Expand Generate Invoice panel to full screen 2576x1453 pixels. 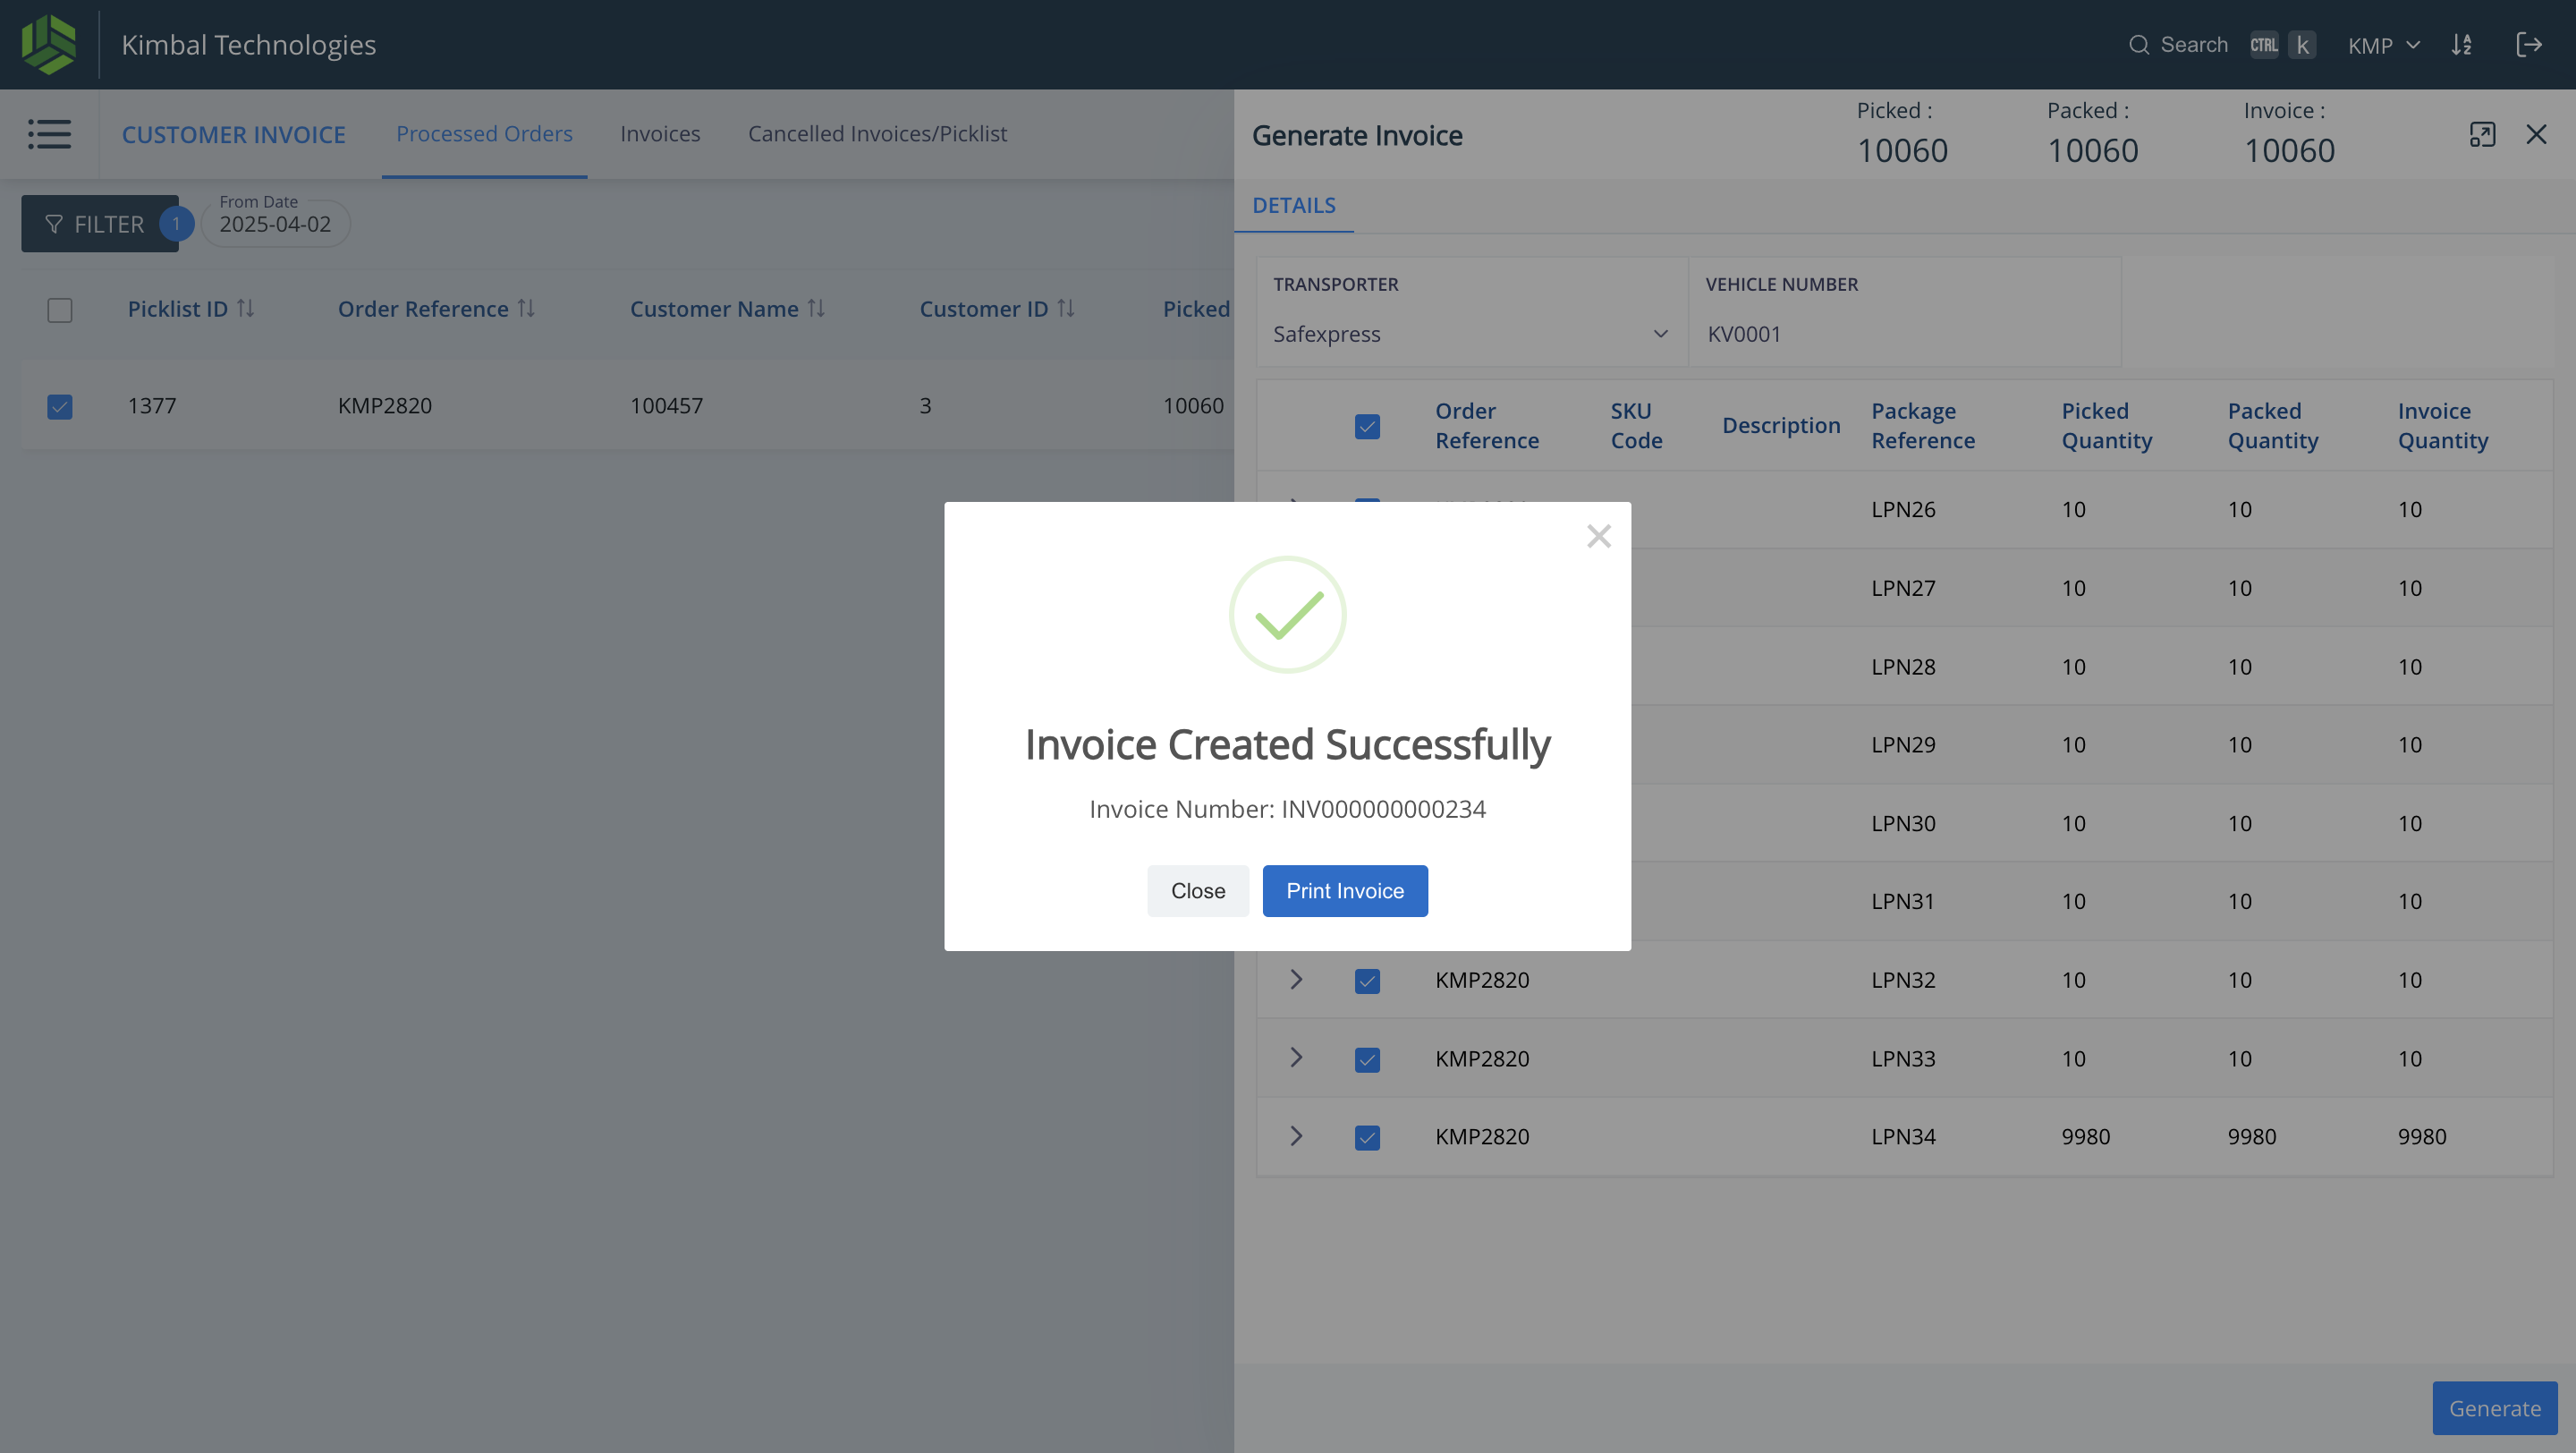pyautogui.click(x=2483, y=134)
